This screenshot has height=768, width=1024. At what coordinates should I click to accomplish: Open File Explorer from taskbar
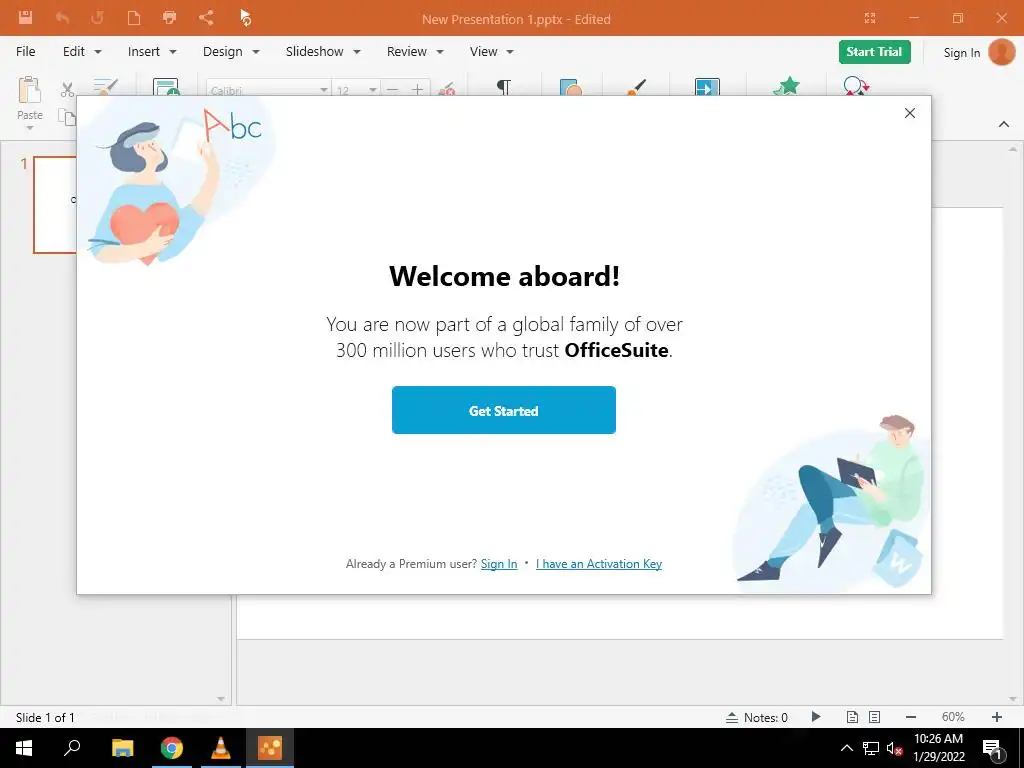click(x=122, y=748)
